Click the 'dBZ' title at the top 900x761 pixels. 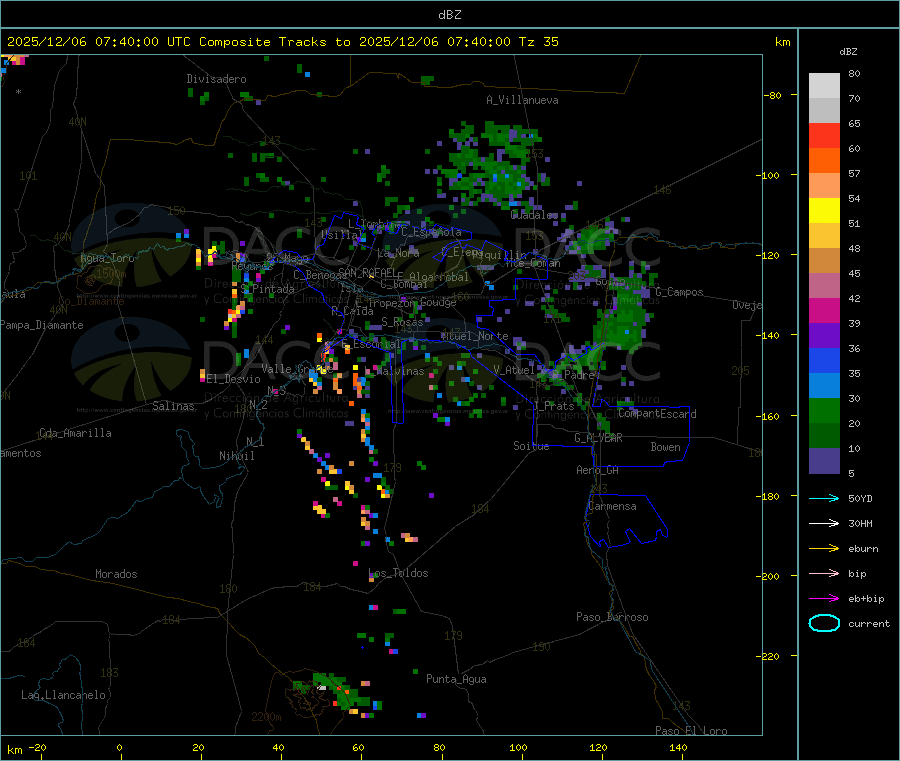(x=449, y=15)
